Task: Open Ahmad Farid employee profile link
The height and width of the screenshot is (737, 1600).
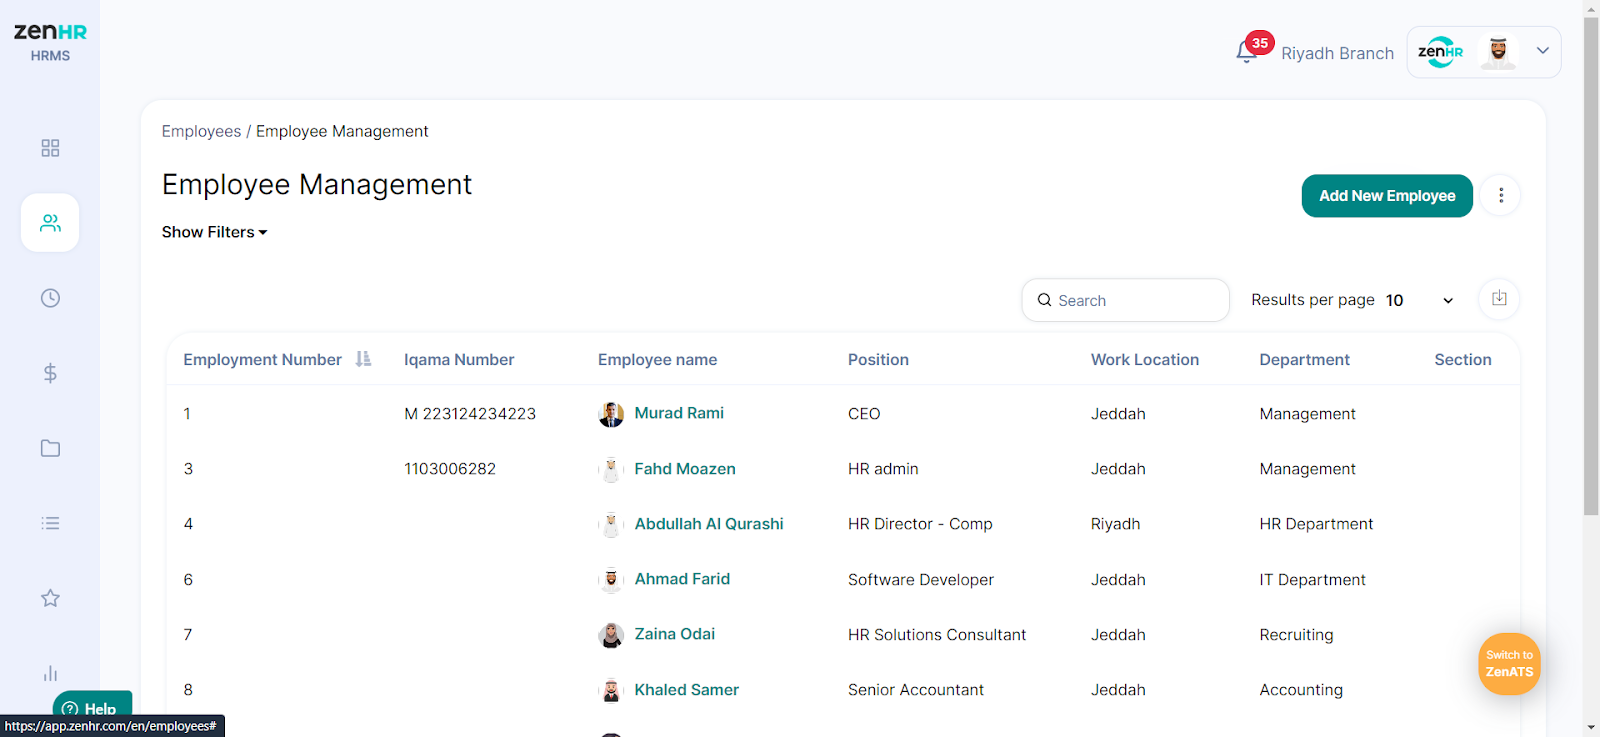Action: [682, 579]
